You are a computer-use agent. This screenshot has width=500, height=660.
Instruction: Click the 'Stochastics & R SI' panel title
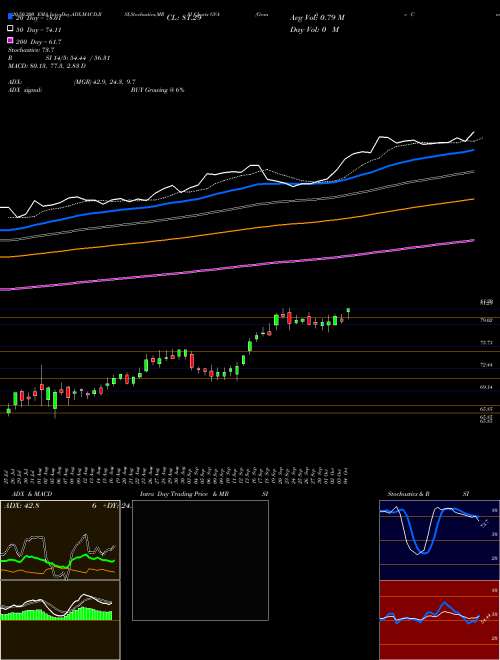pyautogui.click(x=428, y=494)
